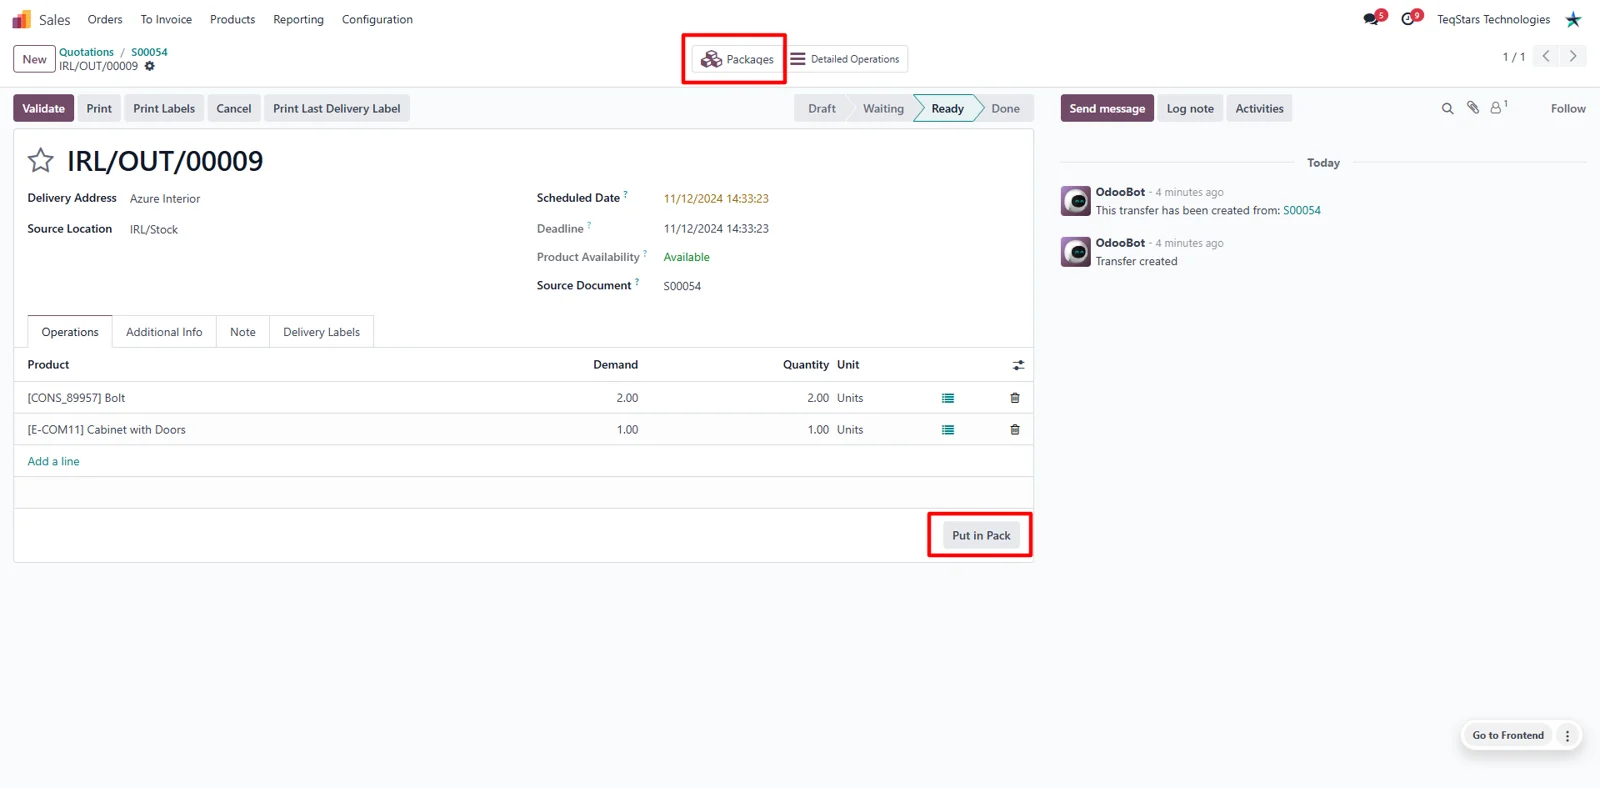Open Detailed Operations smart button
Screen dimensions: 1600x788
pyautogui.click(x=846, y=59)
